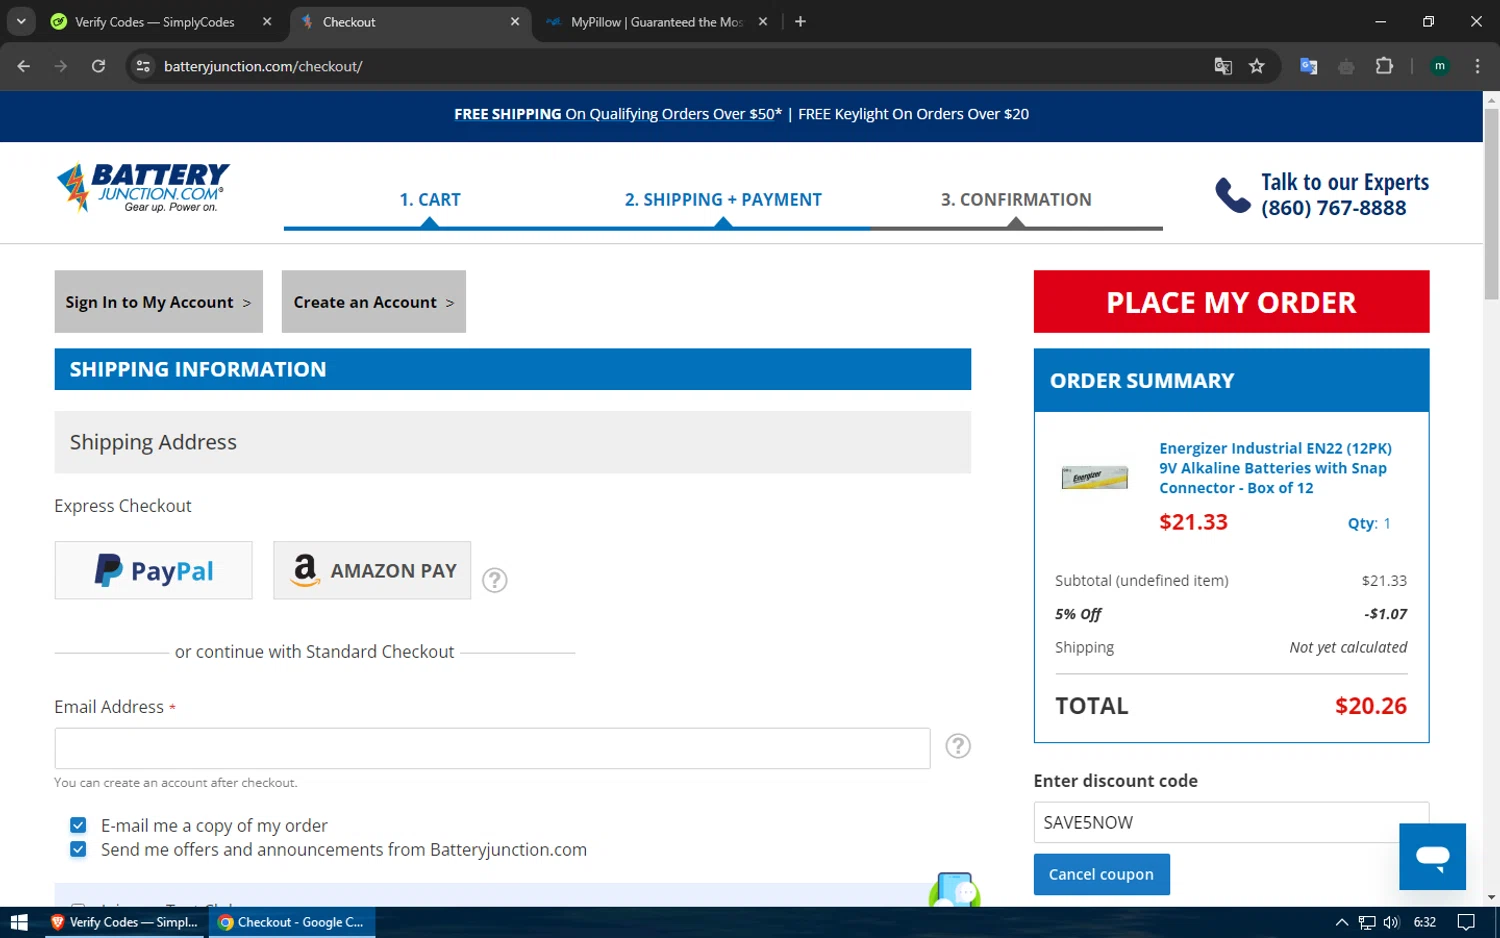Reload the checkout page

[98, 66]
